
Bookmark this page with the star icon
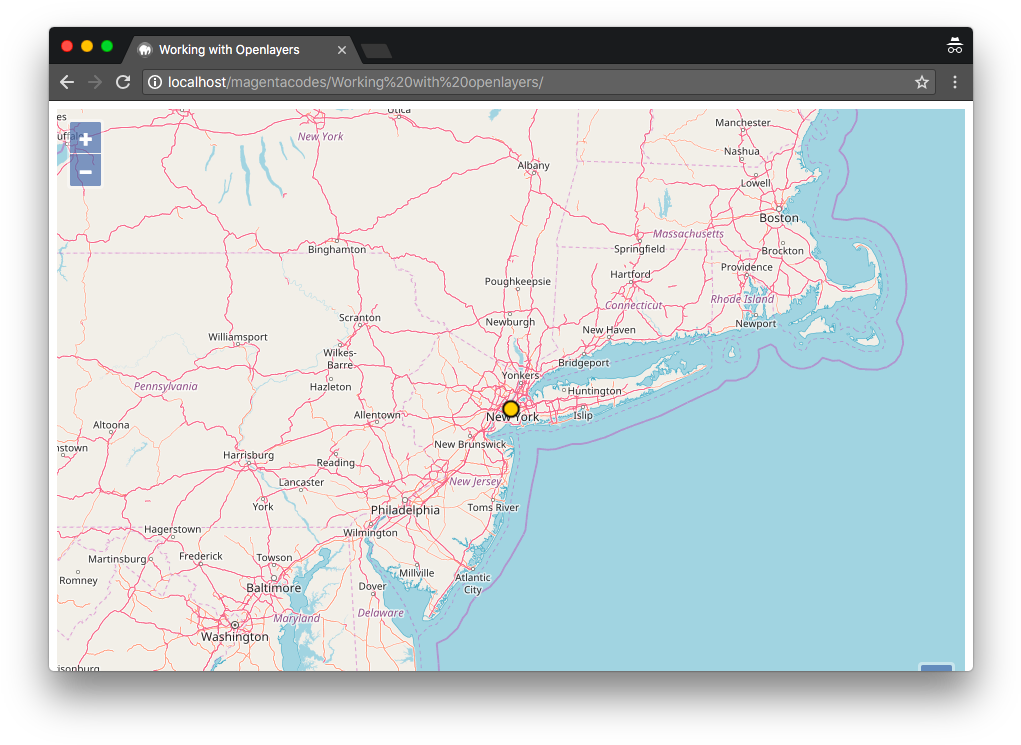[x=921, y=82]
